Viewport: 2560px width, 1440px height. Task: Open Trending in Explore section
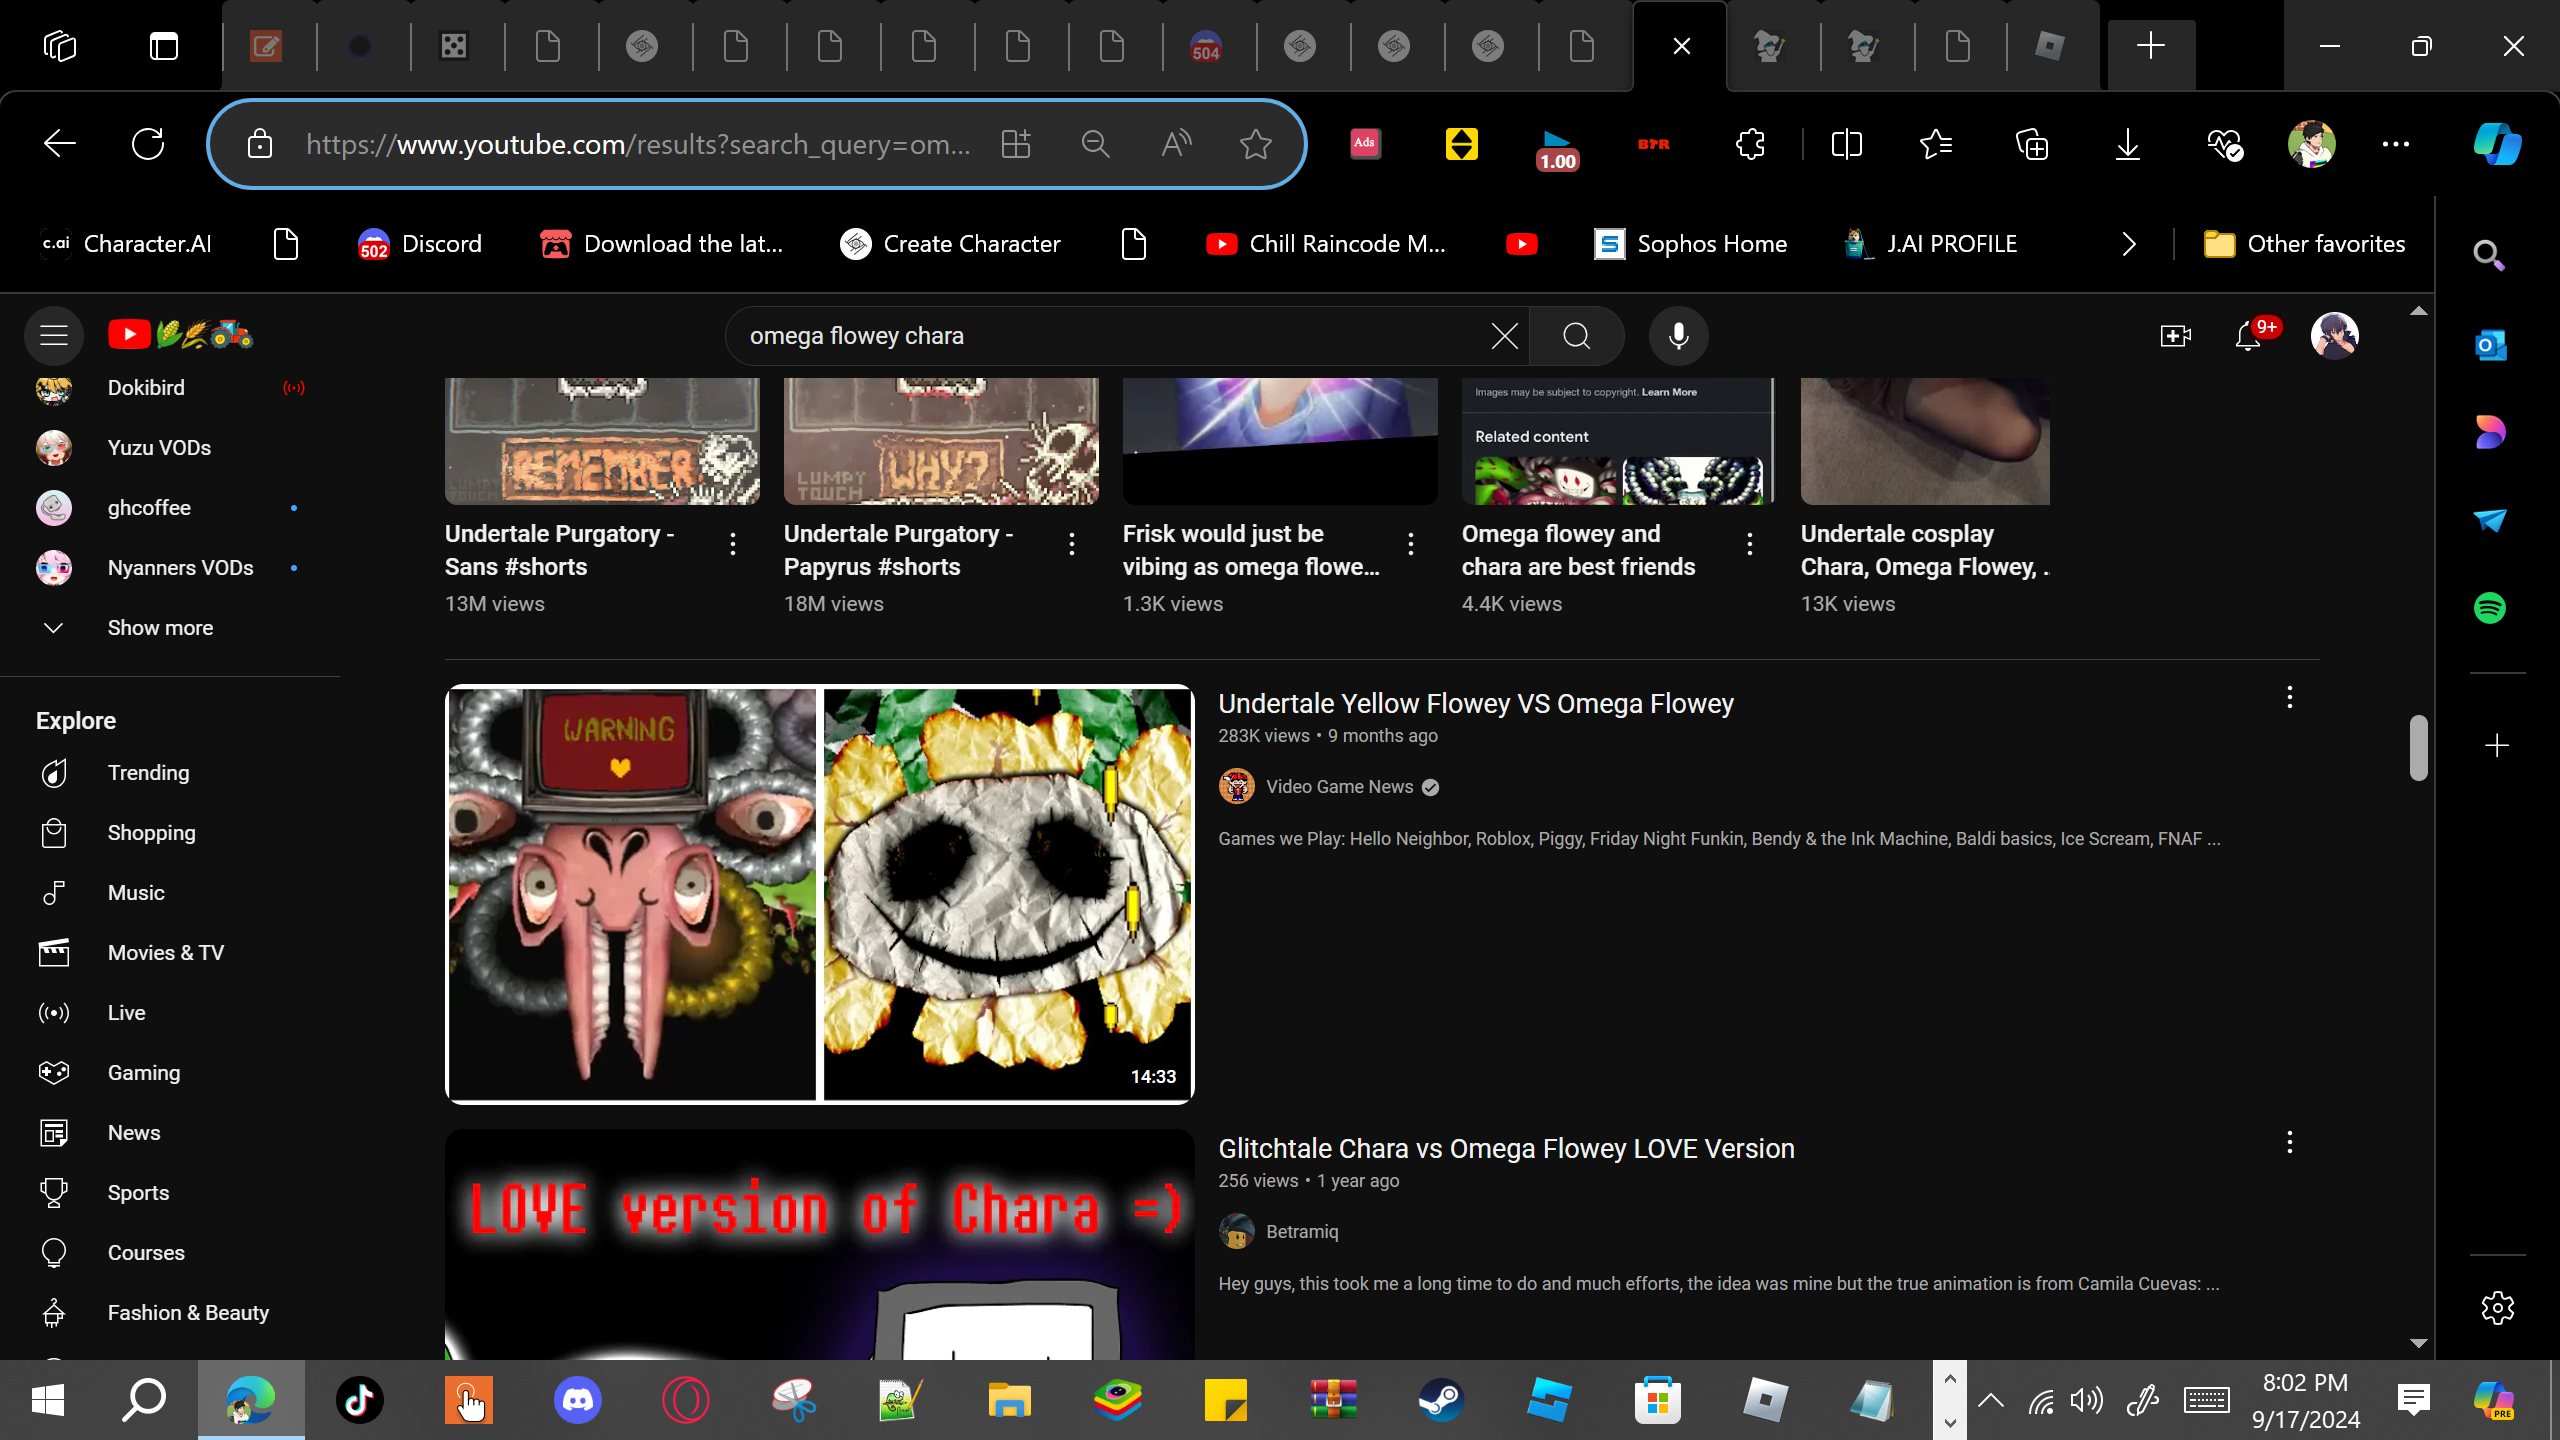148,773
